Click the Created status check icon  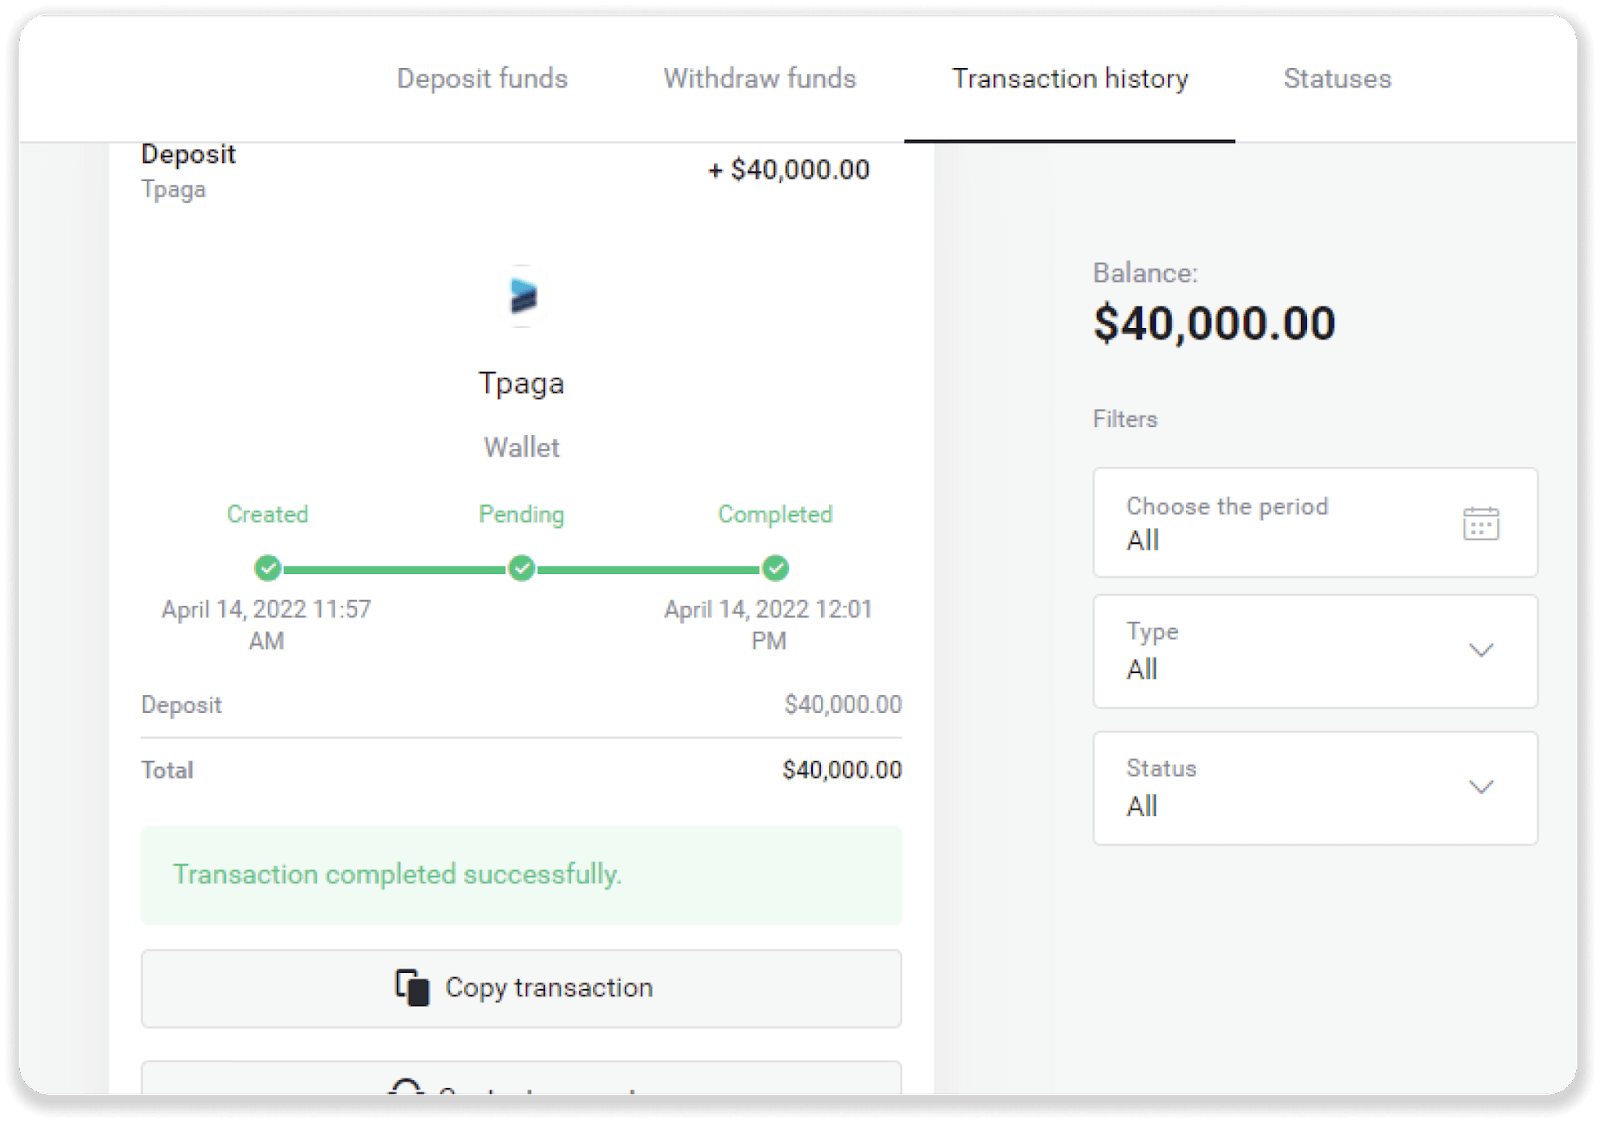coord(267,568)
